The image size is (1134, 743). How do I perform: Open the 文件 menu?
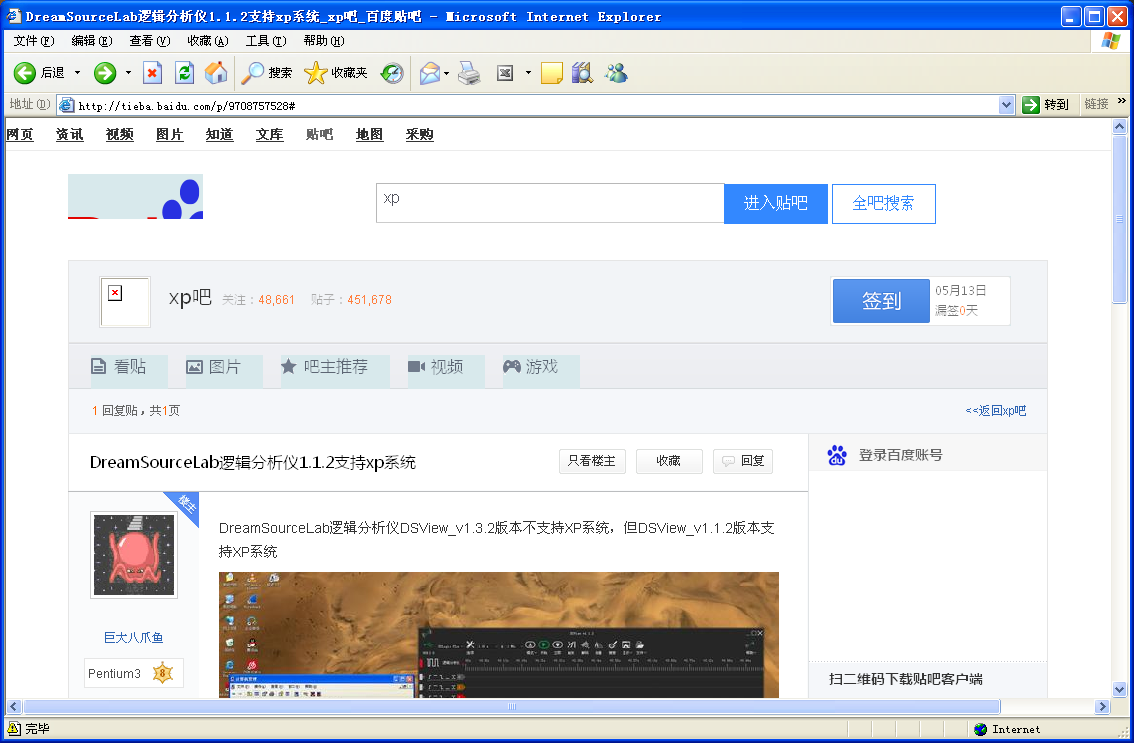click(x=34, y=41)
